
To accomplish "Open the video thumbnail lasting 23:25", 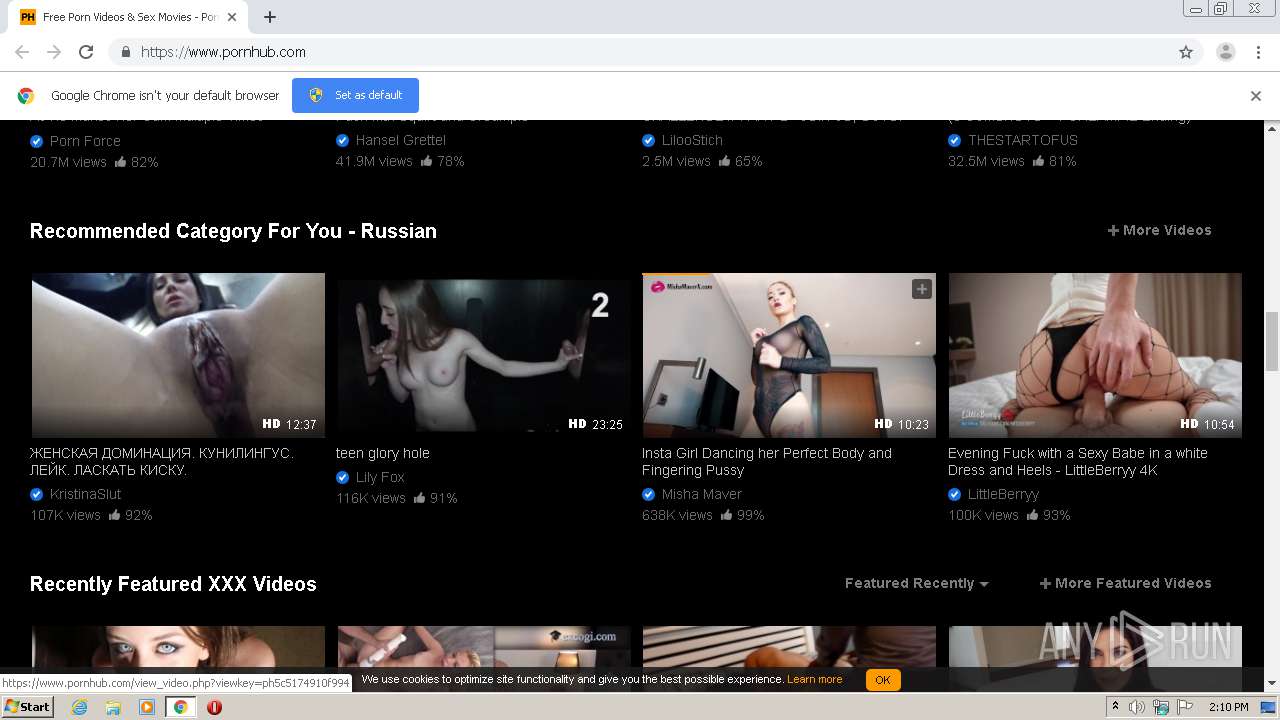I will pos(483,356).
